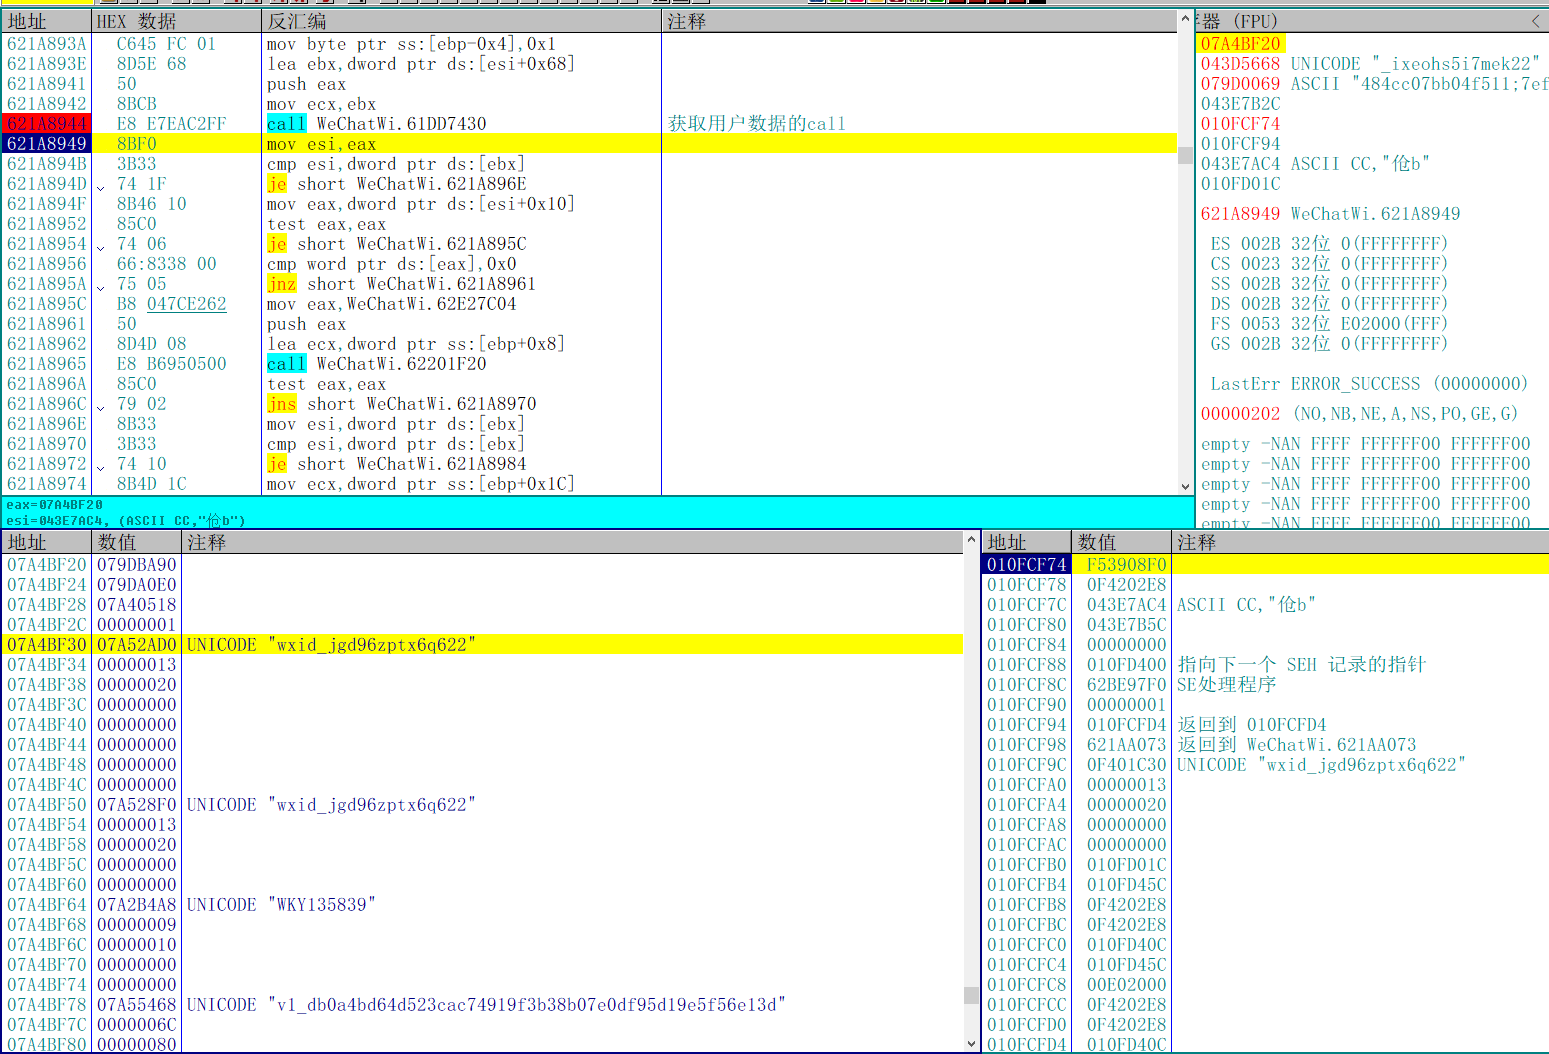The height and width of the screenshot is (1054, 1549).
Task: Select the red breakpoint address 621A8944
Action: pos(46,124)
